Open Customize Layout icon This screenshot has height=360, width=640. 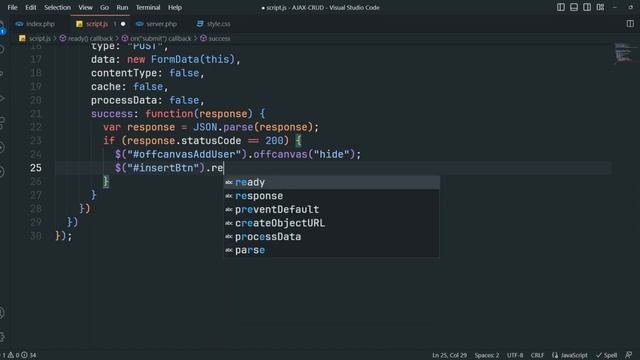[600, 7]
